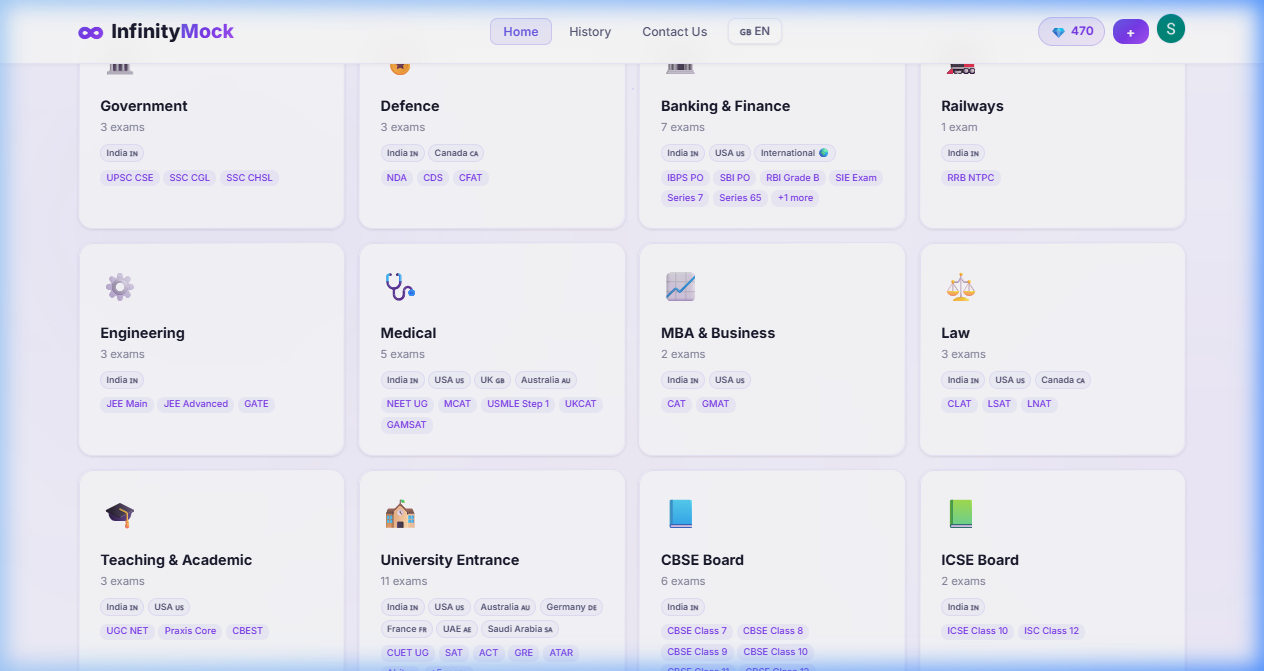The image size is (1264, 671).
Task: Select the NDA exam tag
Action: pos(397,178)
